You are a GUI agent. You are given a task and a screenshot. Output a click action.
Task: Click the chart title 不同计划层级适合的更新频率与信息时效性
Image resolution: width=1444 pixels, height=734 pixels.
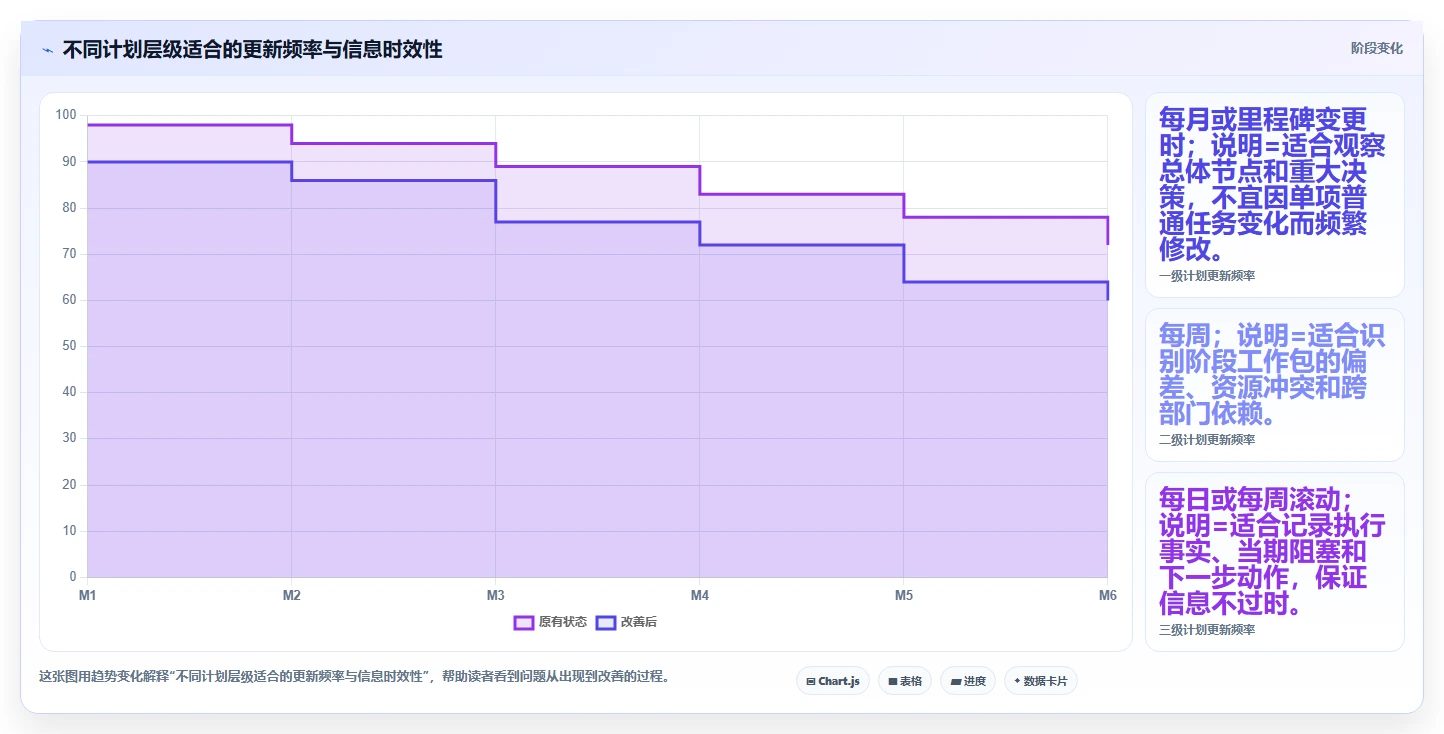tap(253, 50)
